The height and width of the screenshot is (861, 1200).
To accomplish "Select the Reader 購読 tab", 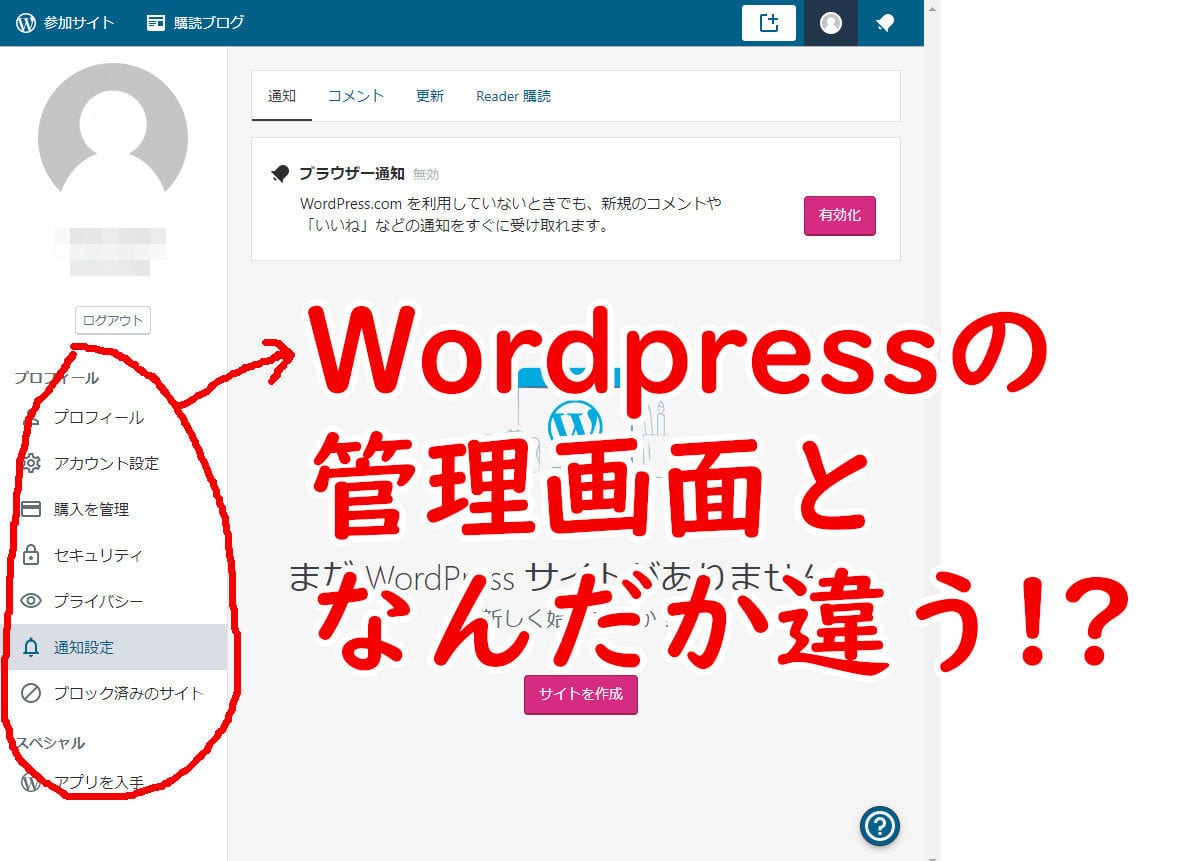I will [x=513, y=96].
